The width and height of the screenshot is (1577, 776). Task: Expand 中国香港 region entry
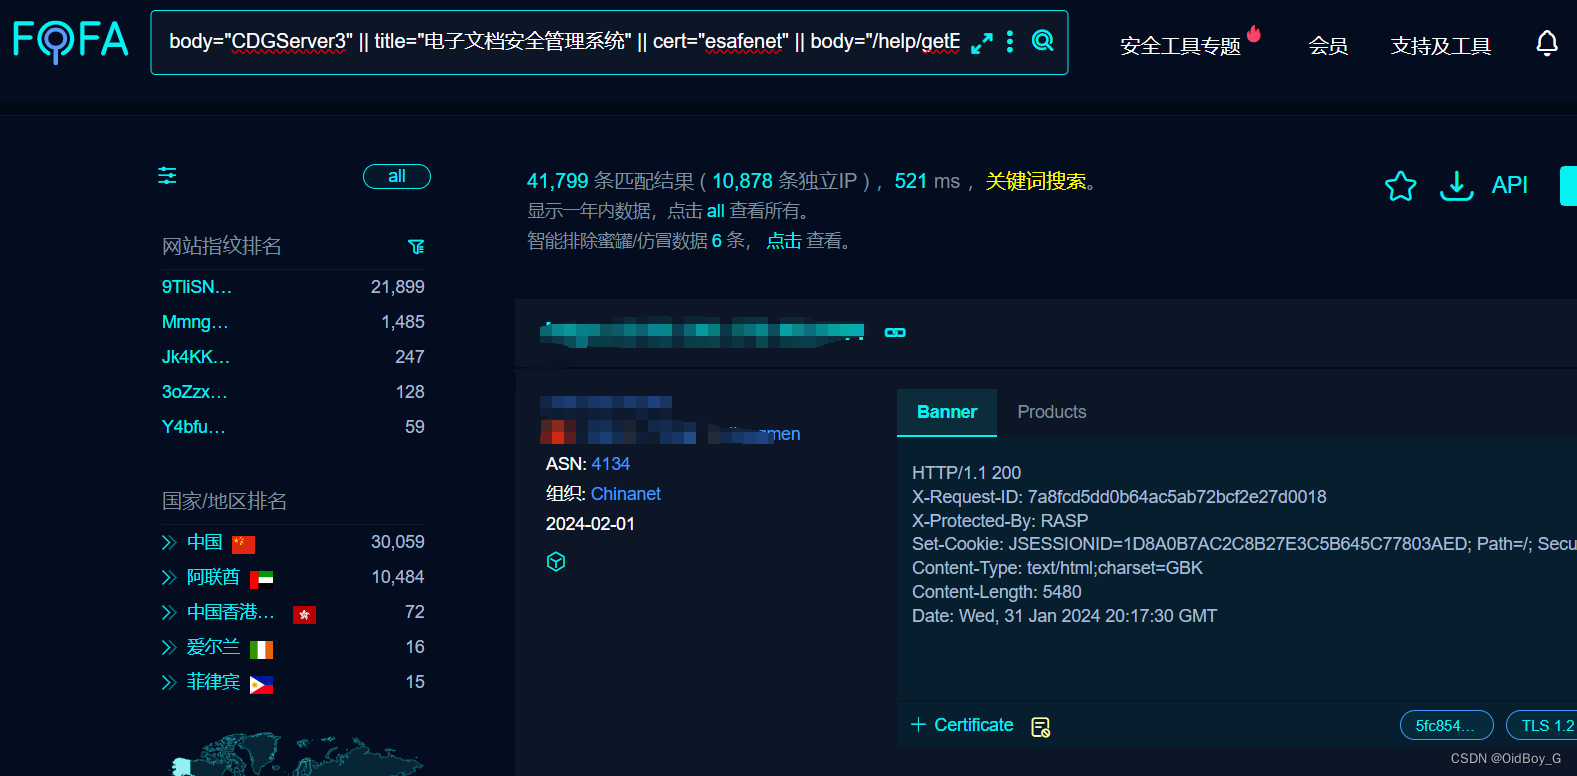(x=169, y=613)
